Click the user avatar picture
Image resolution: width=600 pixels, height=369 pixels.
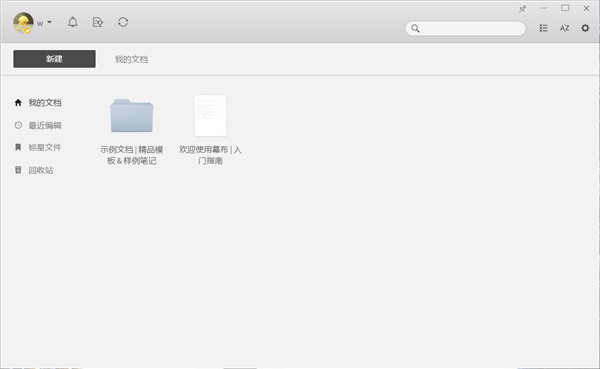23,22
